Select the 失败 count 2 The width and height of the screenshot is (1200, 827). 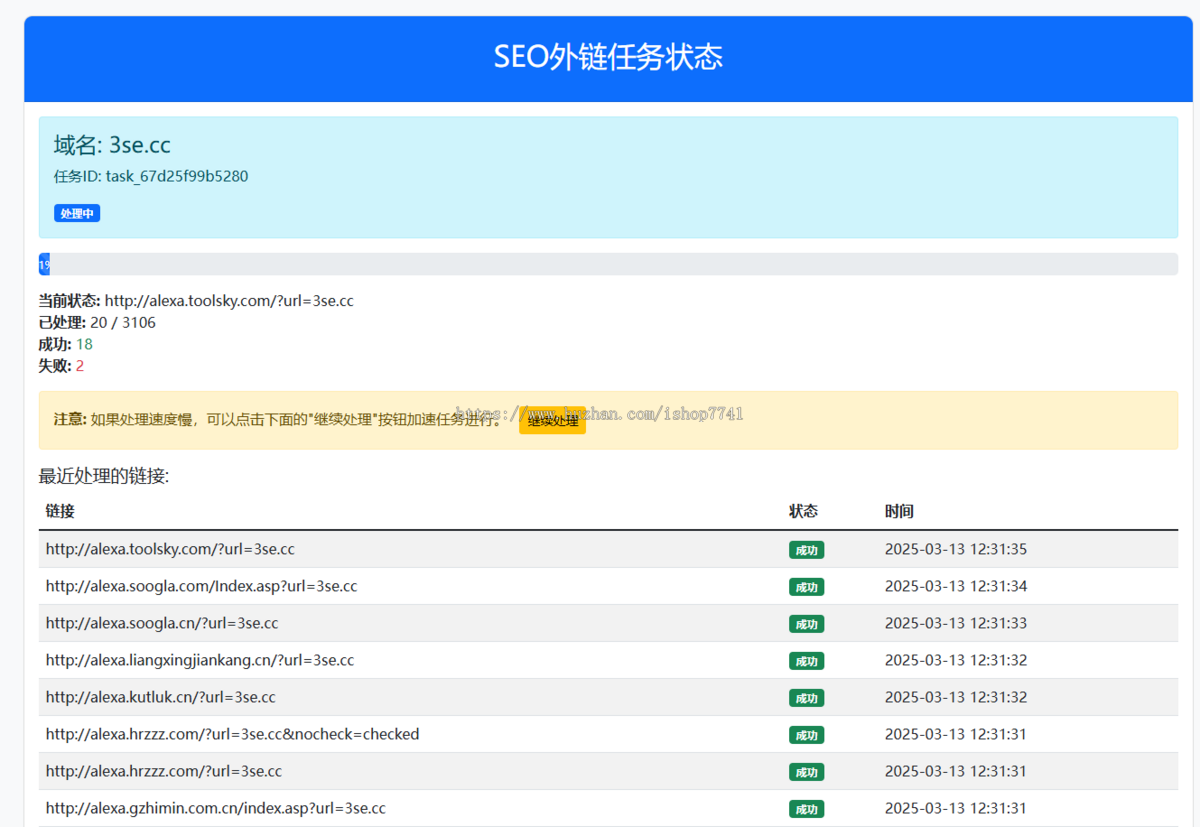80,366
